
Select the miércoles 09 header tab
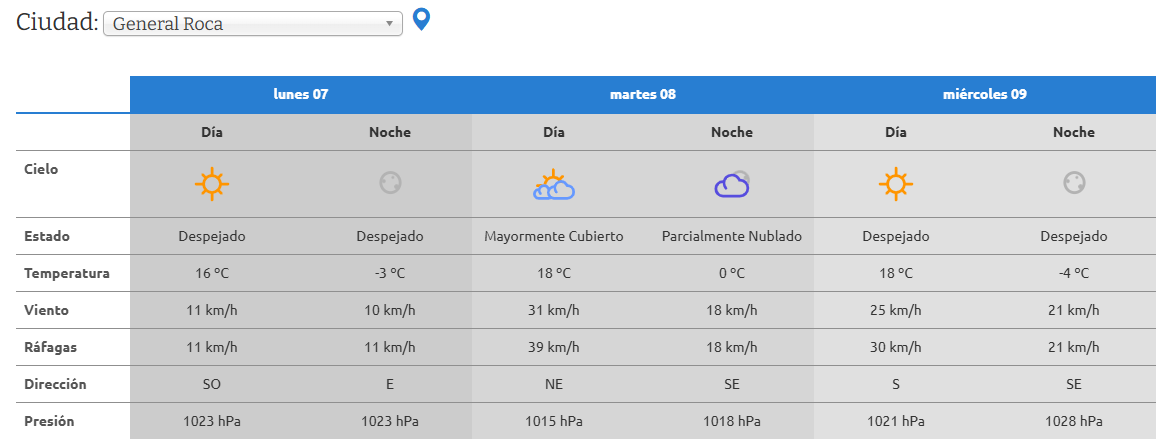click(985, 95)
